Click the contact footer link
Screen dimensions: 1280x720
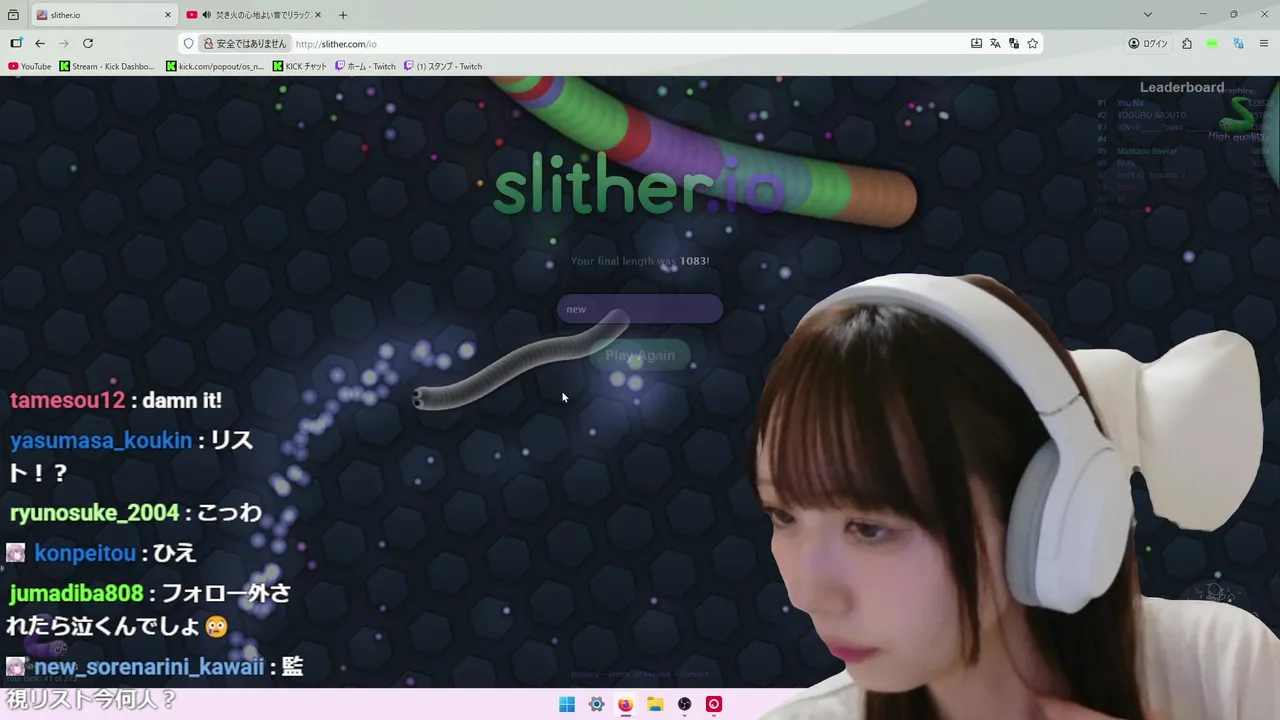click(694, 674)
